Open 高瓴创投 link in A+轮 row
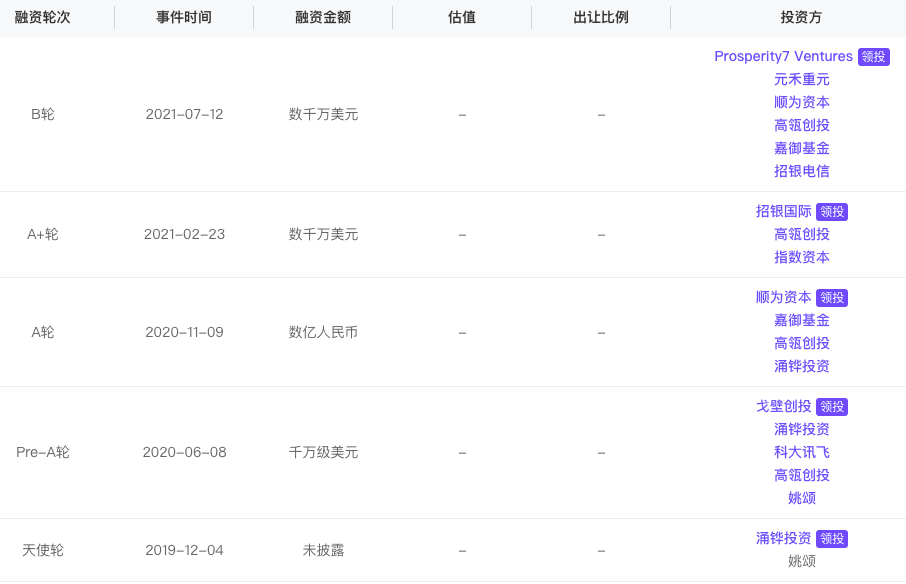Screen dimensions: 906x584 pyautogui.click(x=801, y=234)
